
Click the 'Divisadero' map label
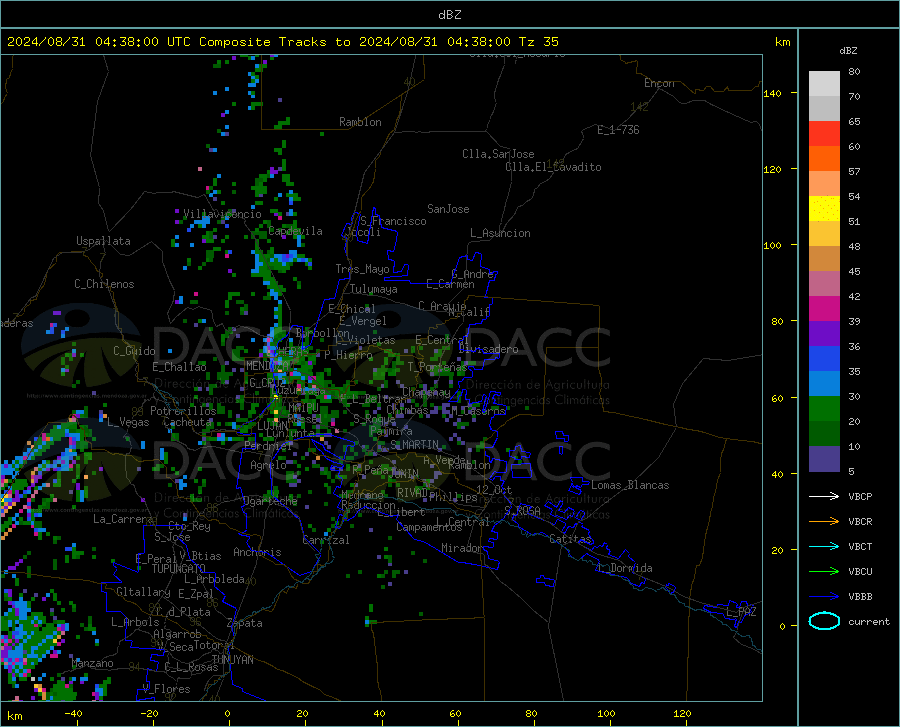(x=488, y=349)
